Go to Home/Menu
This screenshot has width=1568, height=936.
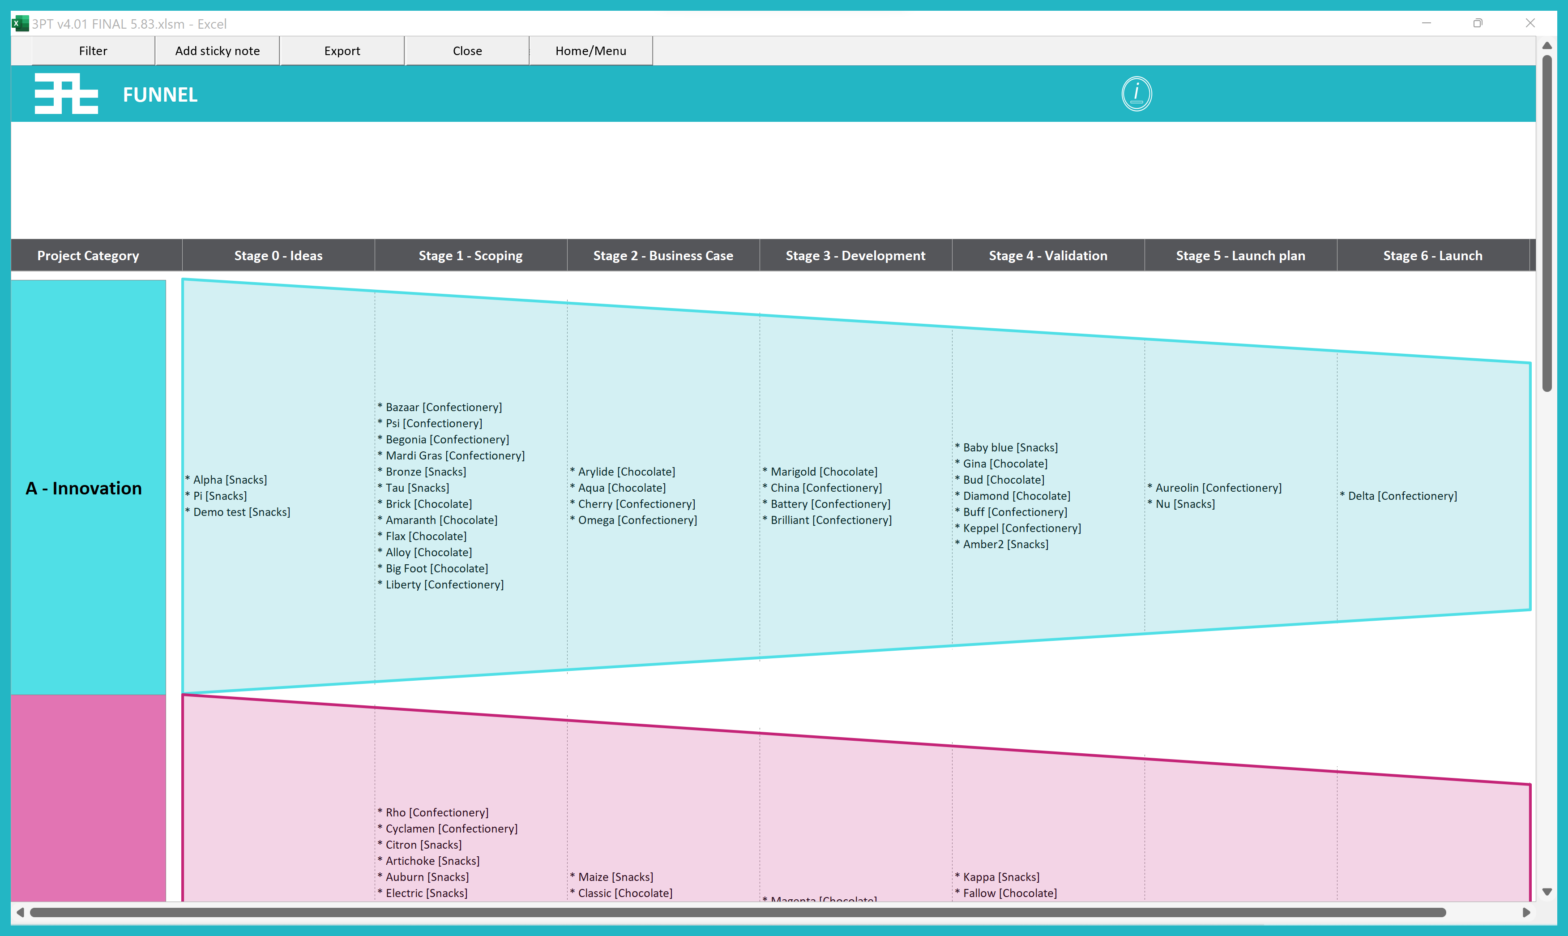coord(591,51)
